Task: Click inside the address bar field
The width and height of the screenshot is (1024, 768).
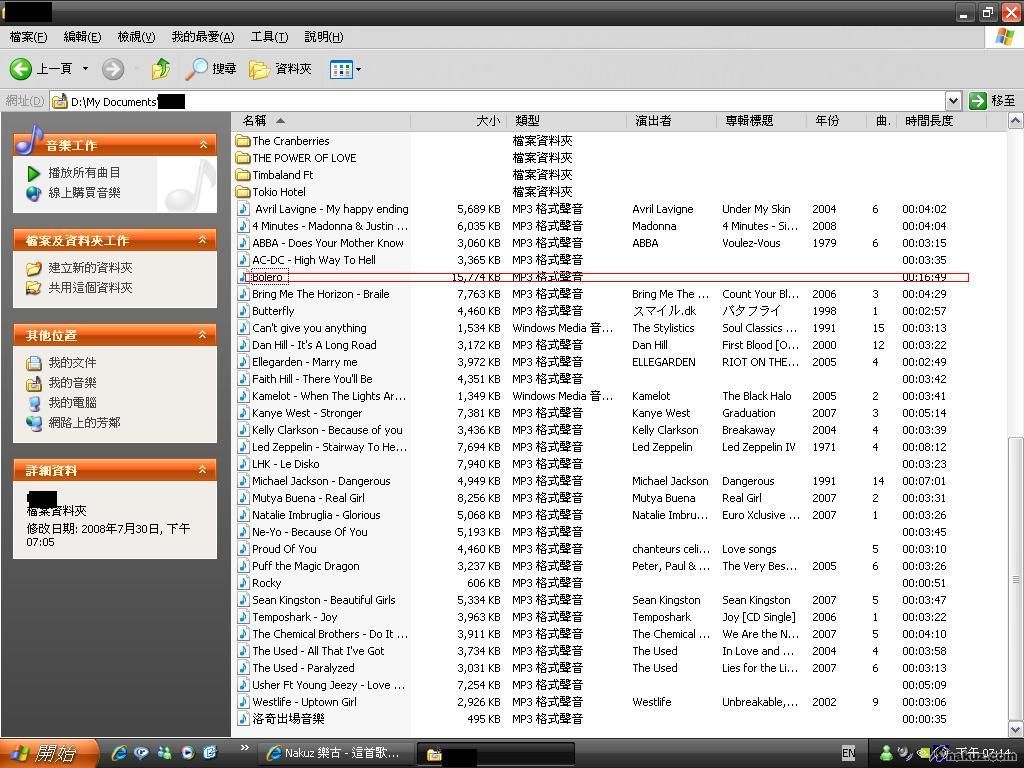Action: coord(496,101)
